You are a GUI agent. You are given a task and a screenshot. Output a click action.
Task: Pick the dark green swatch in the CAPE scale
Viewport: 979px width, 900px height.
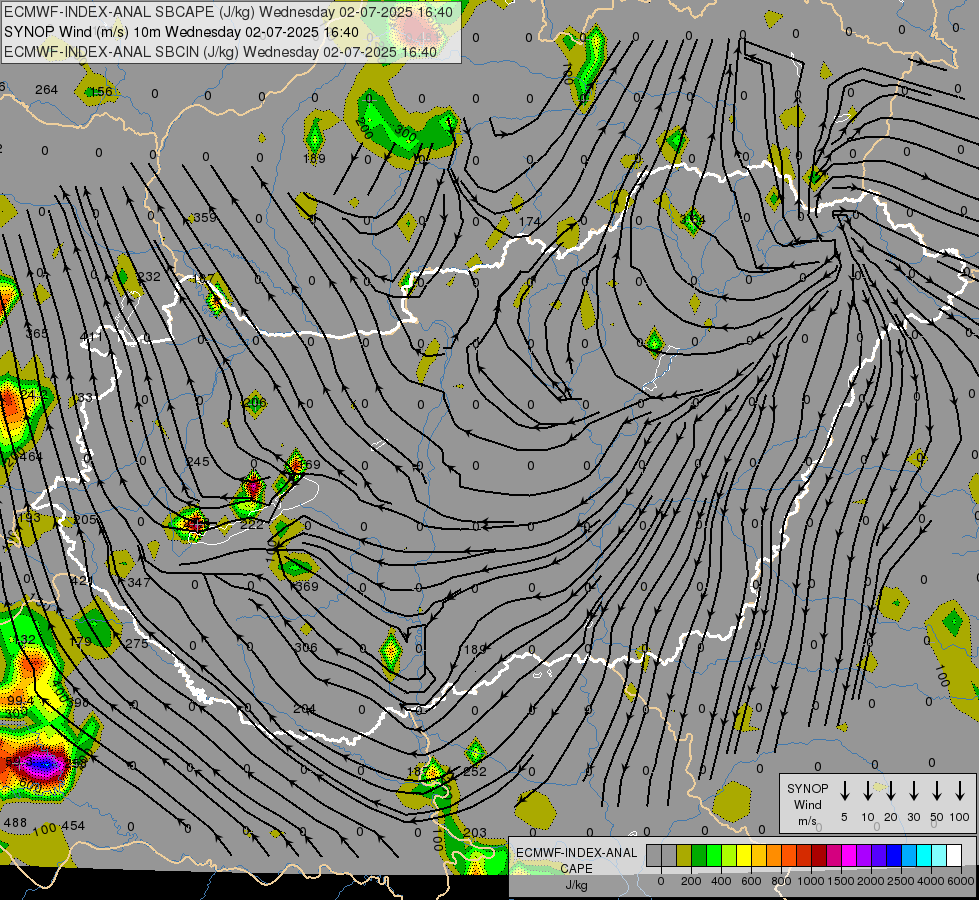tap(699, 856)
